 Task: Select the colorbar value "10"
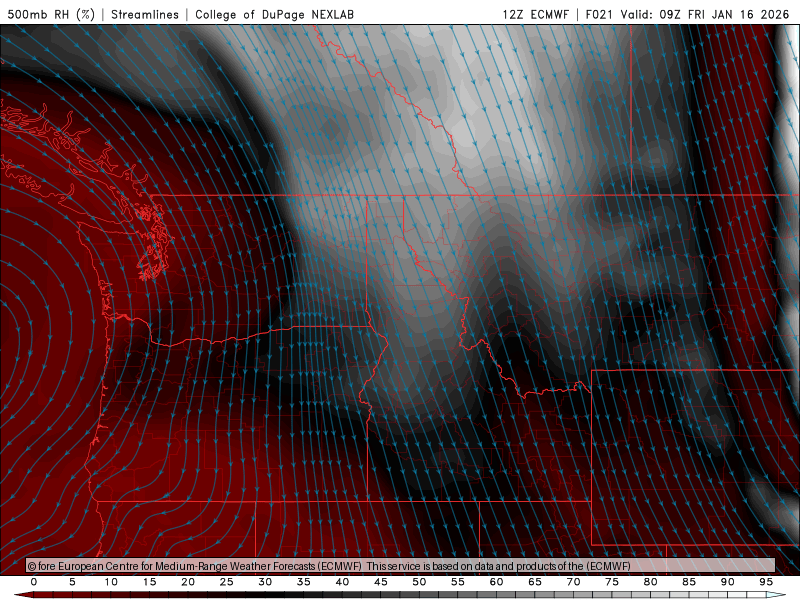(111, 582)
